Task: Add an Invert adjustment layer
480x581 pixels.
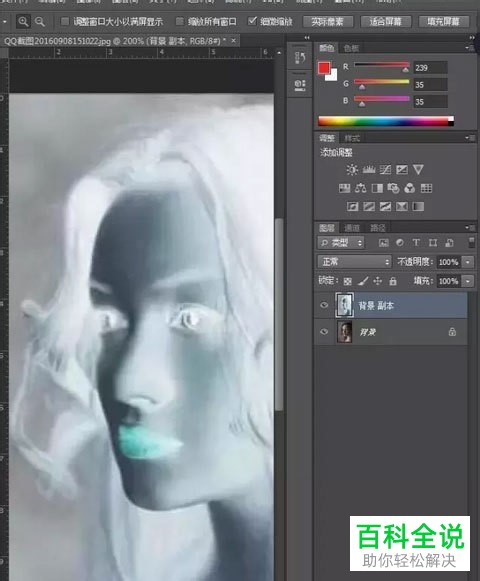Action: (x=352, y=206)
